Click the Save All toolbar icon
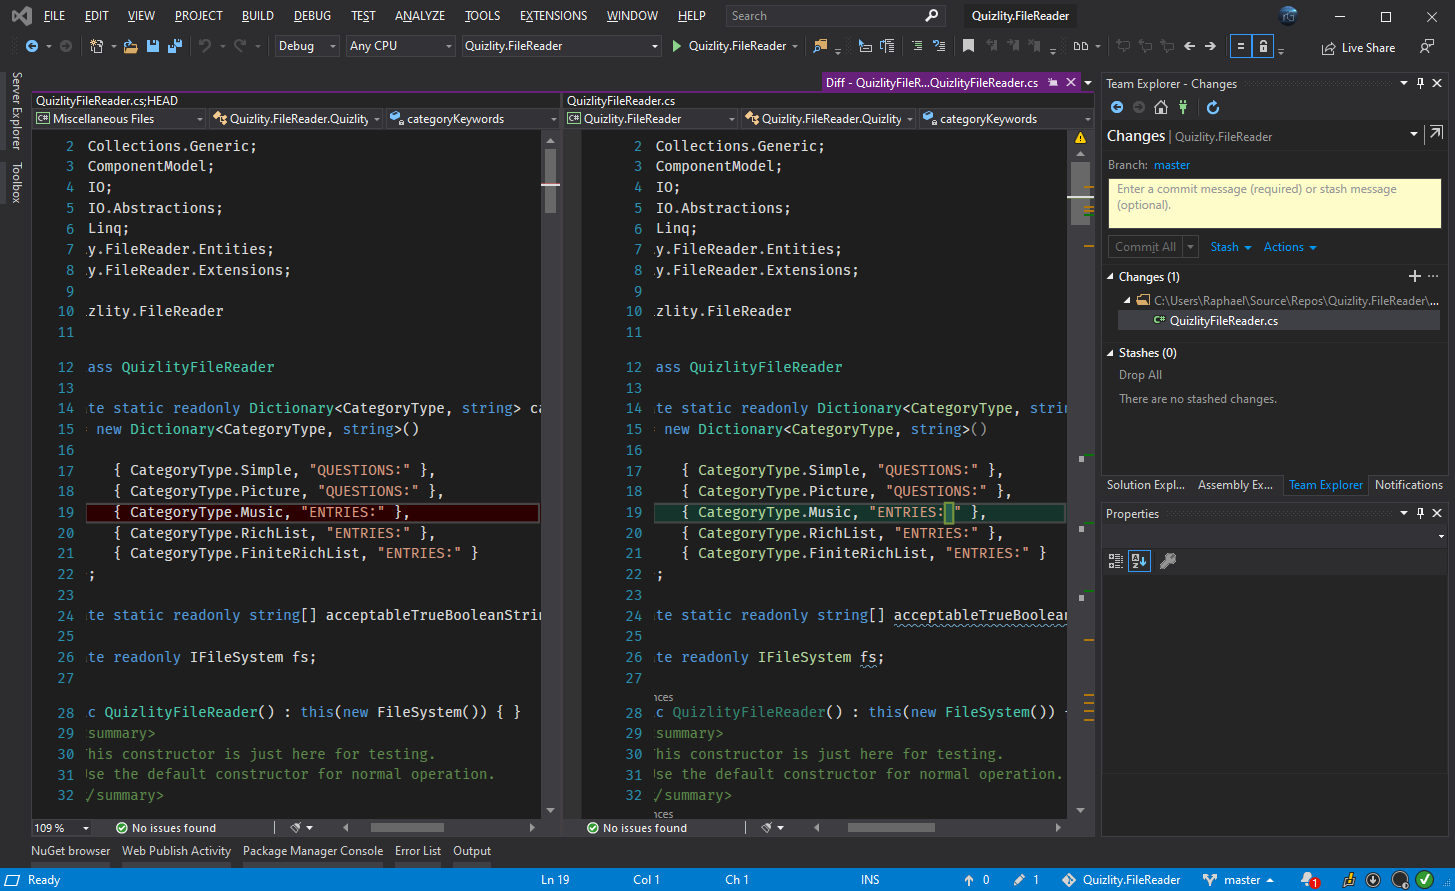The image size is (1455, 891). coord(175,46)
